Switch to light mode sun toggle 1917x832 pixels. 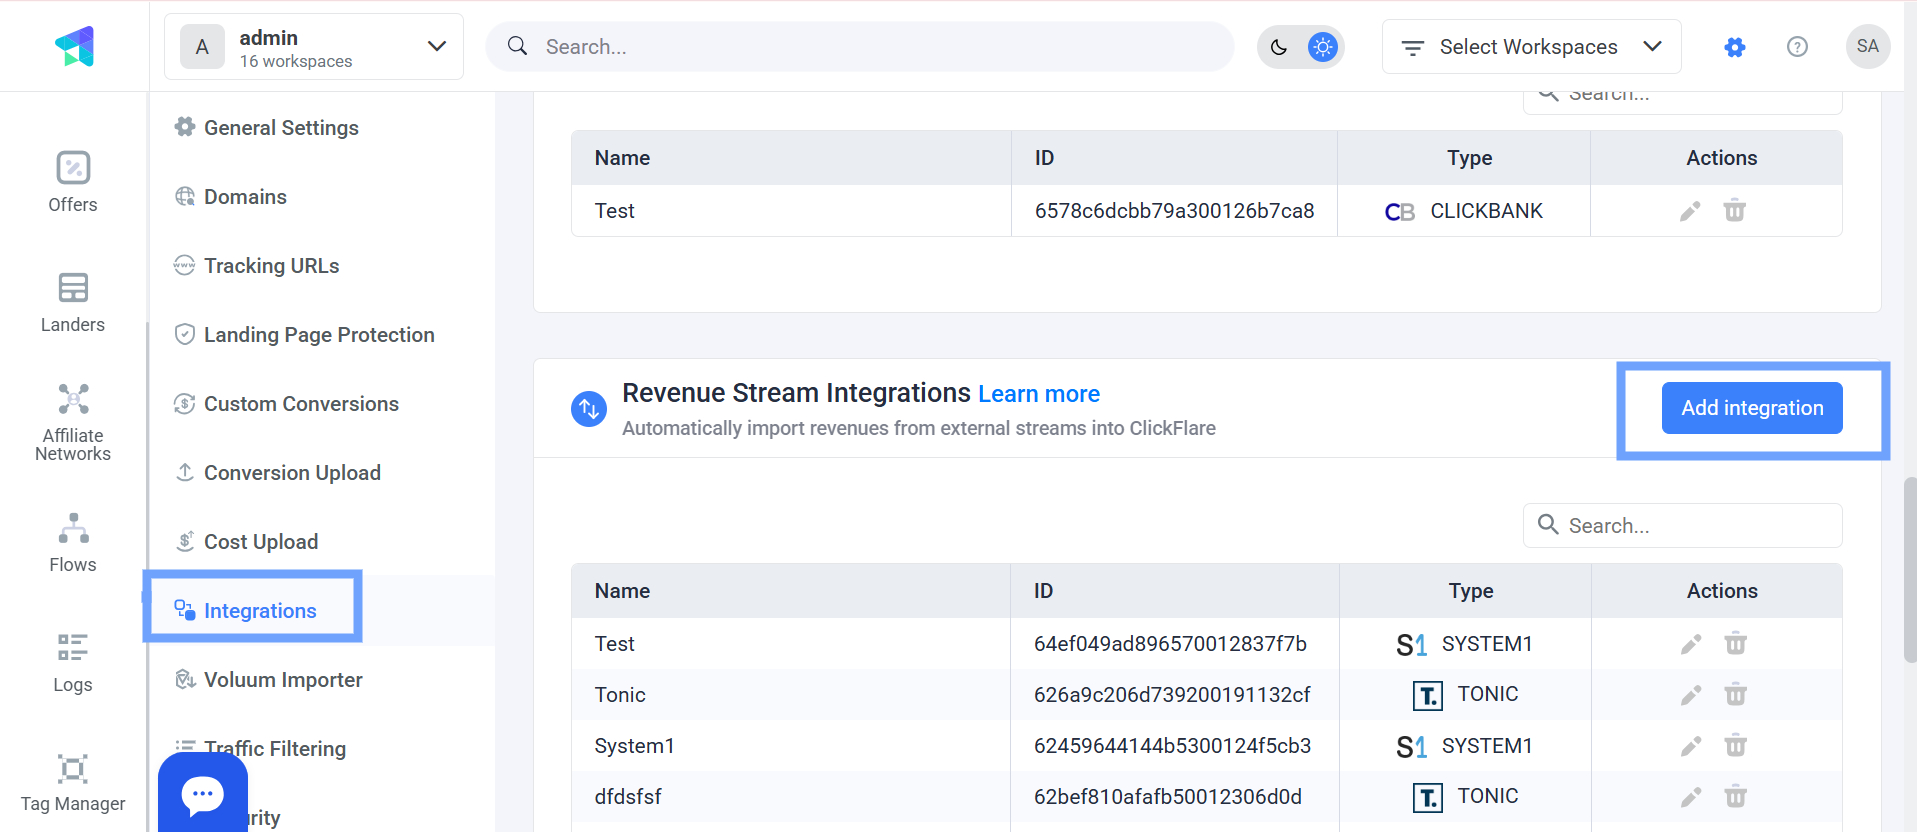pyautogui.click(x=1322, y=47)
